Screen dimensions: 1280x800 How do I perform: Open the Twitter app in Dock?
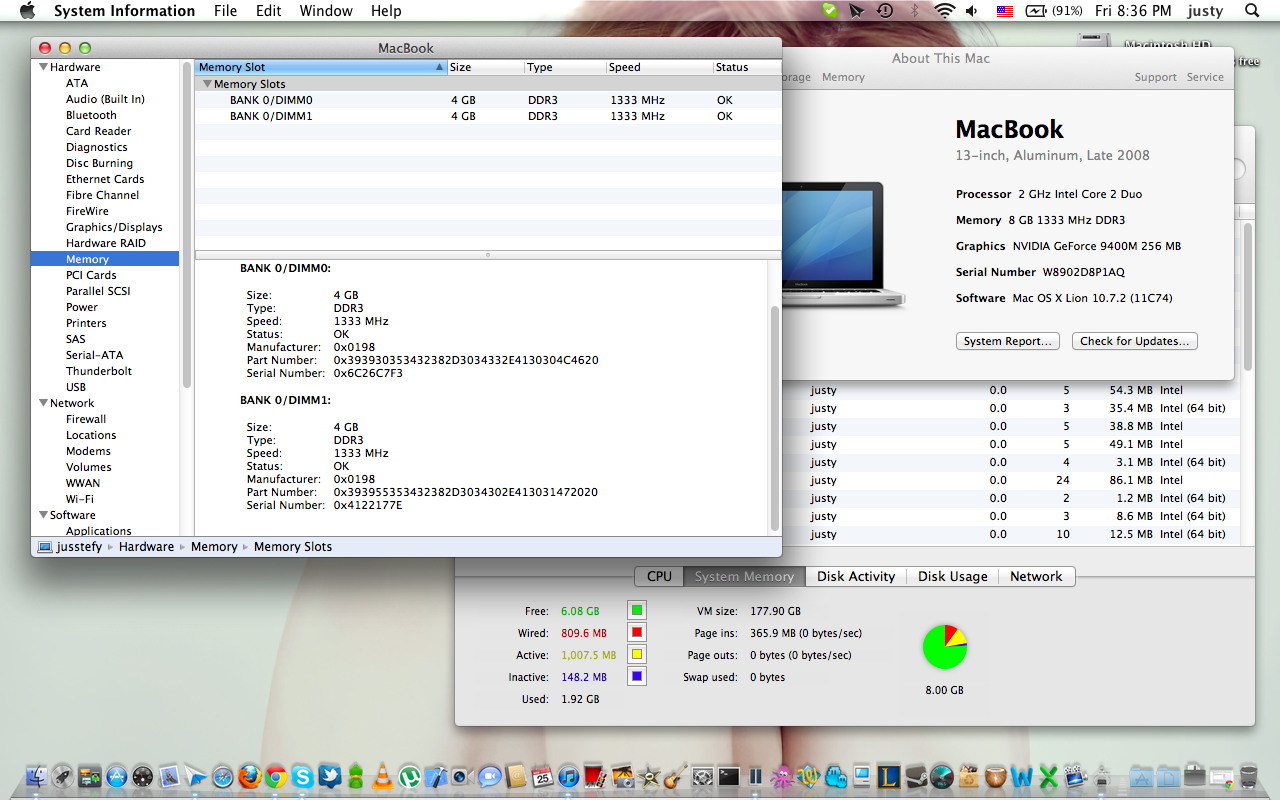pyautogui.click(x=329, y=776)
